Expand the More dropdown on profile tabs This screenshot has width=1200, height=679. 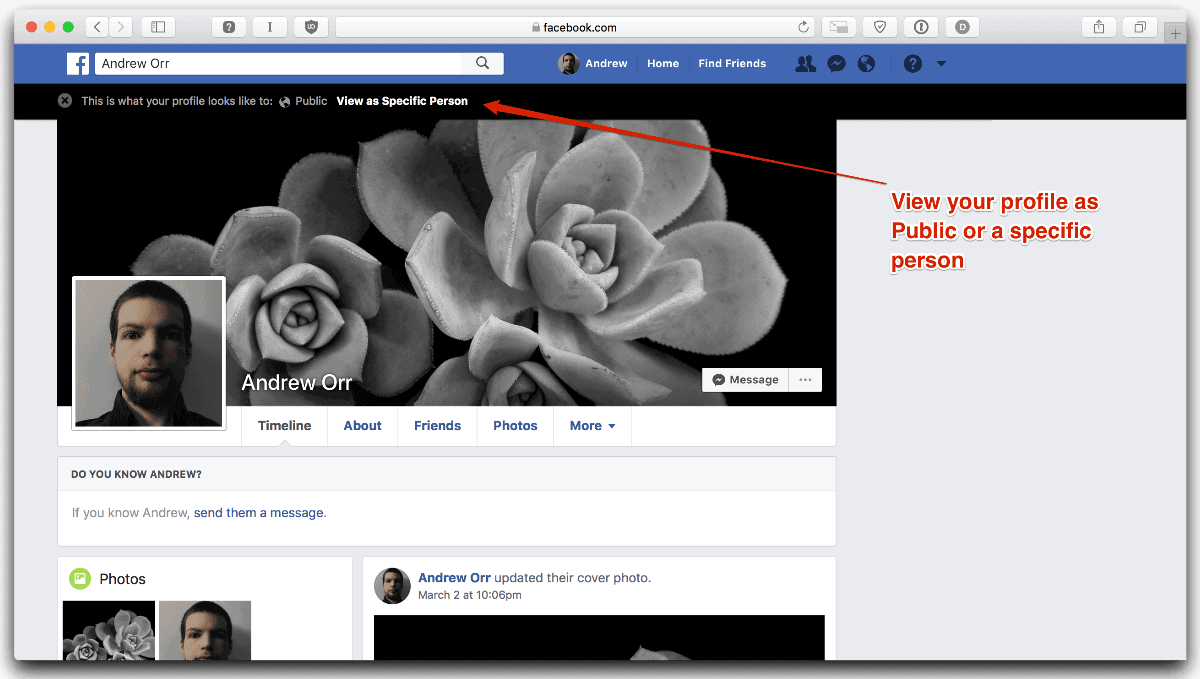(592, 426)
